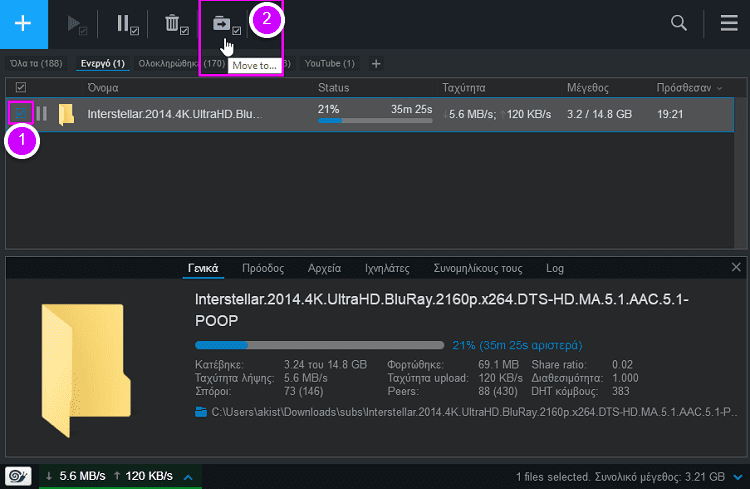Expand the speed panel arrow in status bar
750x489 pixels.
point(188,477)
